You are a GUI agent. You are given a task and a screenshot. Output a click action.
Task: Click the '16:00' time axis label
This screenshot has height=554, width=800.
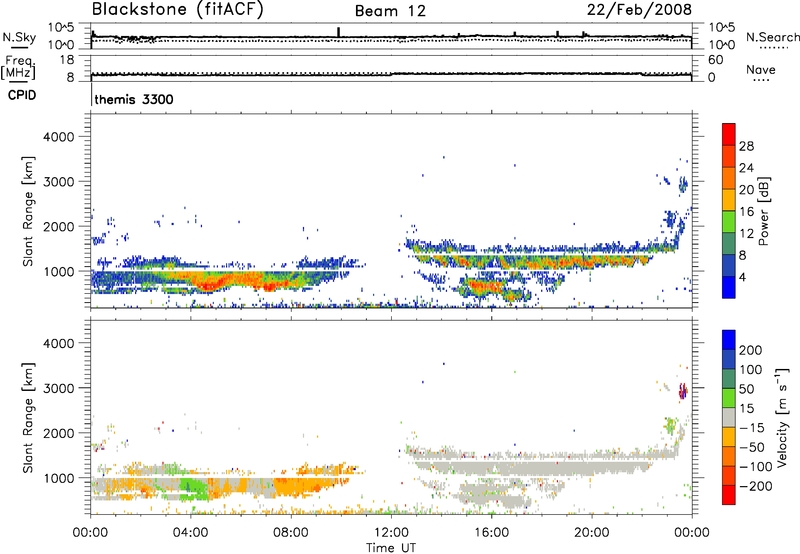pos(491,533)
